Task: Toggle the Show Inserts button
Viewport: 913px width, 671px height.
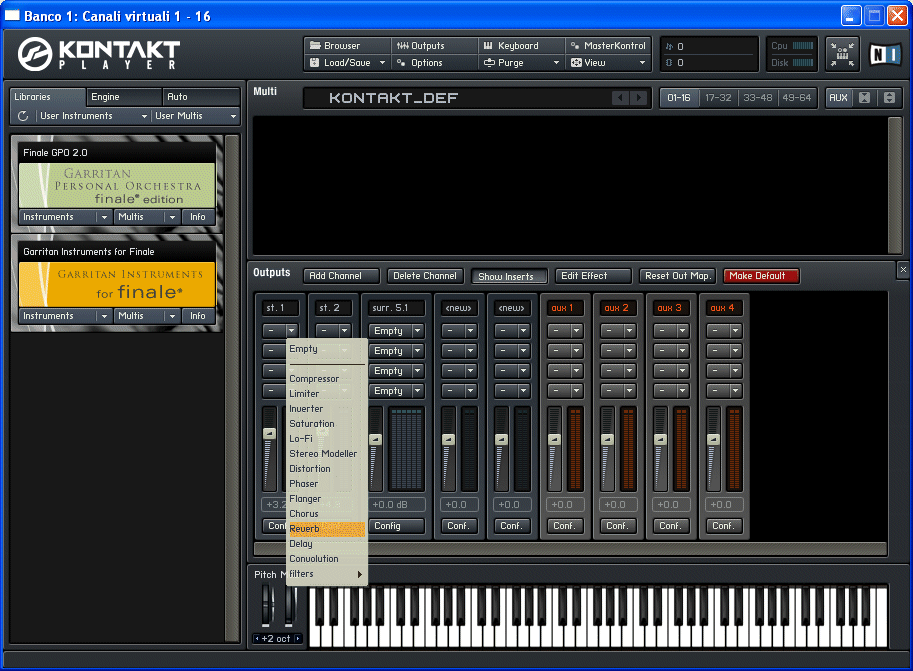Action: click(x=509, y=276)
